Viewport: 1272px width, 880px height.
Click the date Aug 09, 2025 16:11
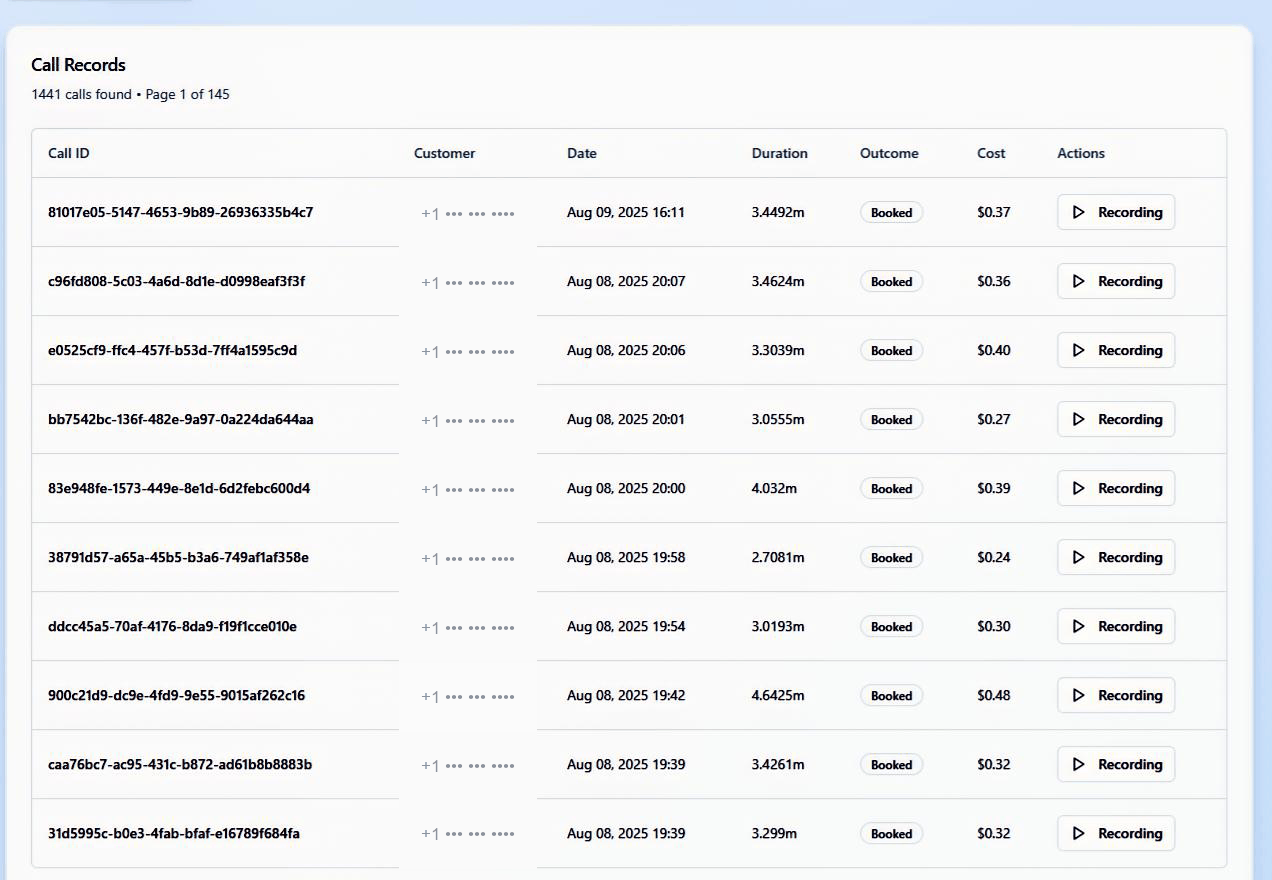626,212
